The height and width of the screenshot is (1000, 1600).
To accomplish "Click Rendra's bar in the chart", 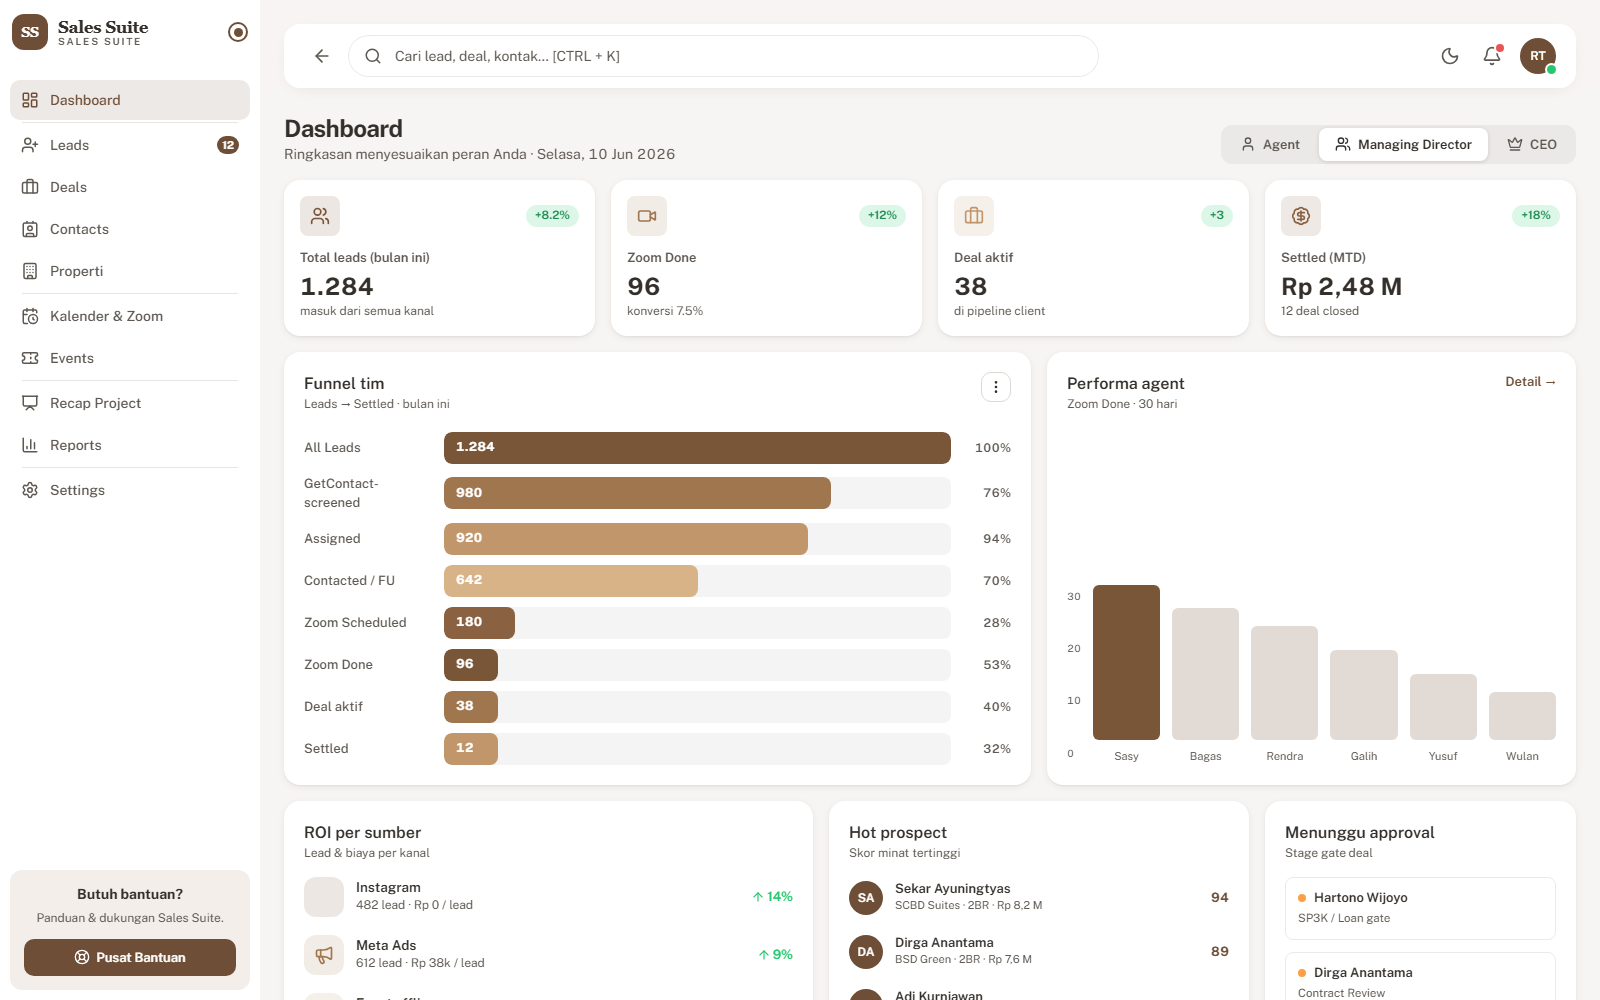I will [x=1284, y=683].
